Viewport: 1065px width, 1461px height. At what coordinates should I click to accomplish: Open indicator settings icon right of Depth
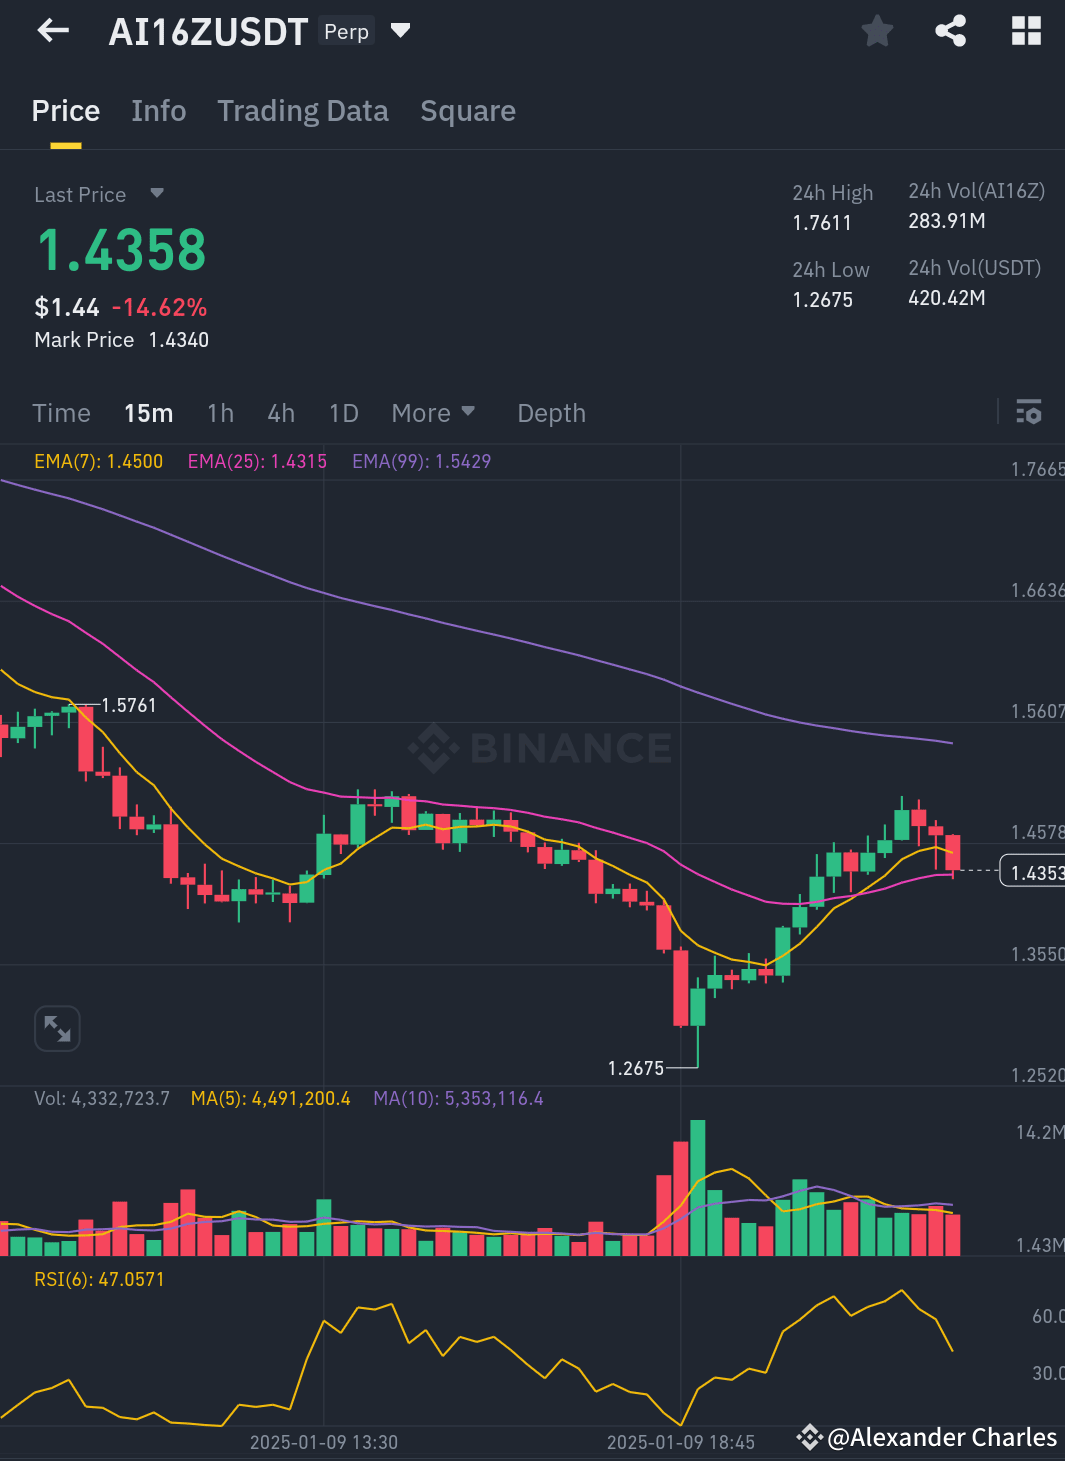1029,412
